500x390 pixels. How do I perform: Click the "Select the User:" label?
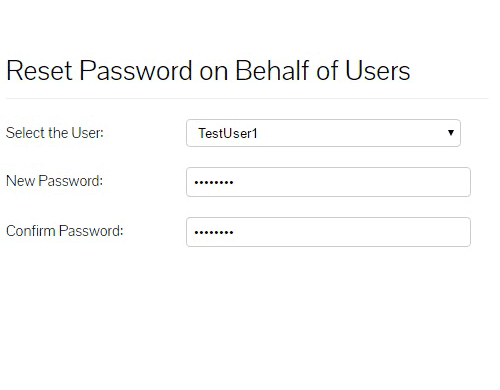click(x=55, y=133)
